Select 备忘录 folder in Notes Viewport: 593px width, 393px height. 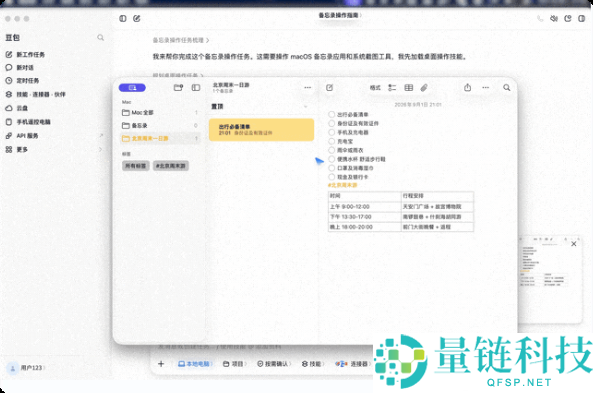coord(160,125)
